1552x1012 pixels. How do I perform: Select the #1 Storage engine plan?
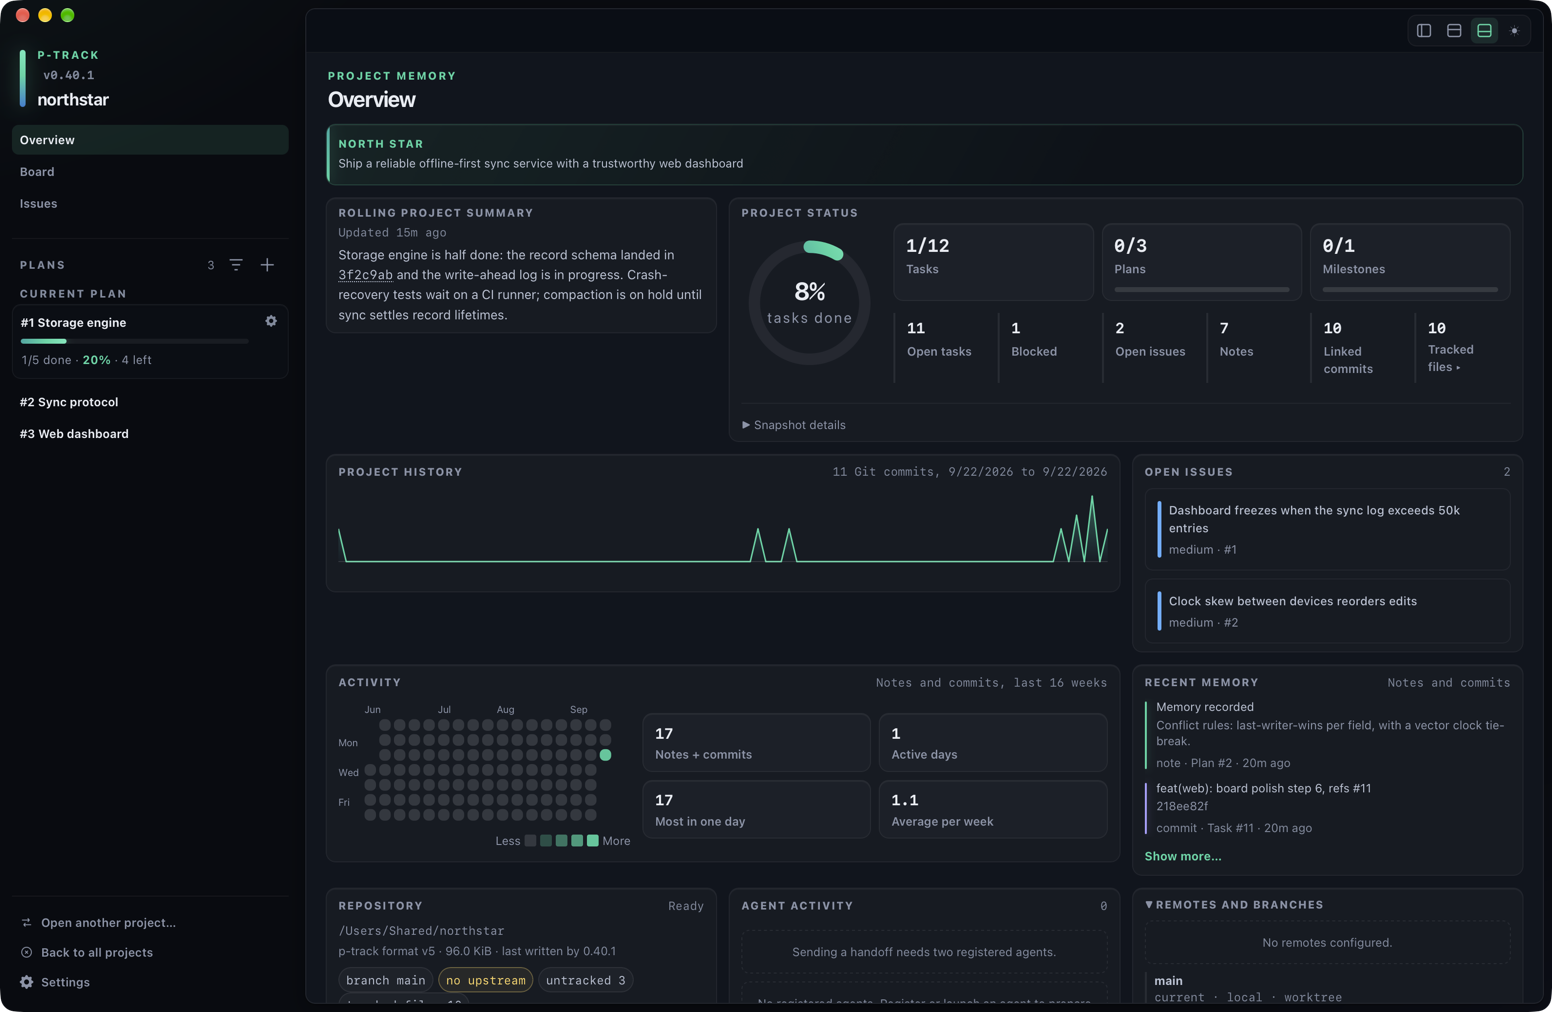click(150, 341)
